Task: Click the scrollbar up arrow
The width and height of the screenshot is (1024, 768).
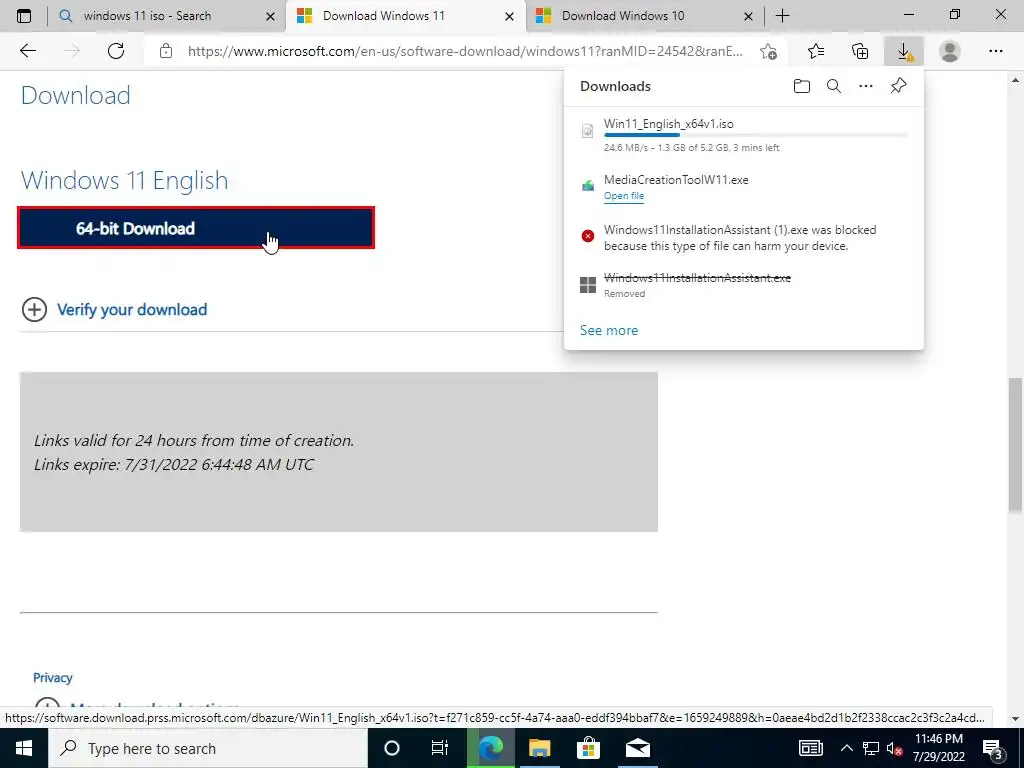Action: pyautogui.click(x=1016, y=80)
